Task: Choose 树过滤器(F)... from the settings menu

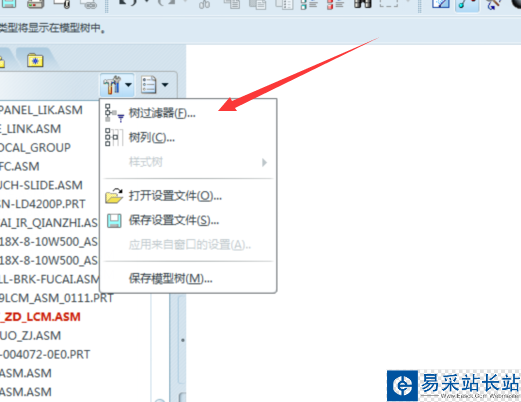Action: [188, 113]
